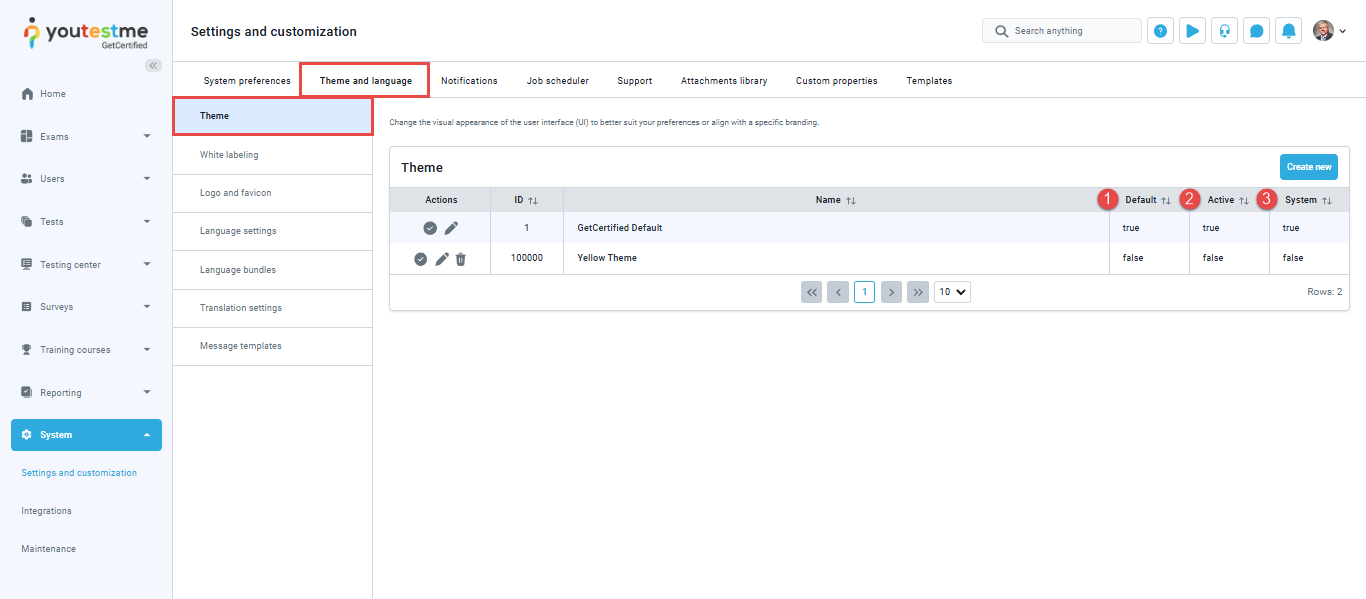Switch to the Notifications tab
Screen dimensions: 1366x599
pyautogui.click(x=469, y=81)
